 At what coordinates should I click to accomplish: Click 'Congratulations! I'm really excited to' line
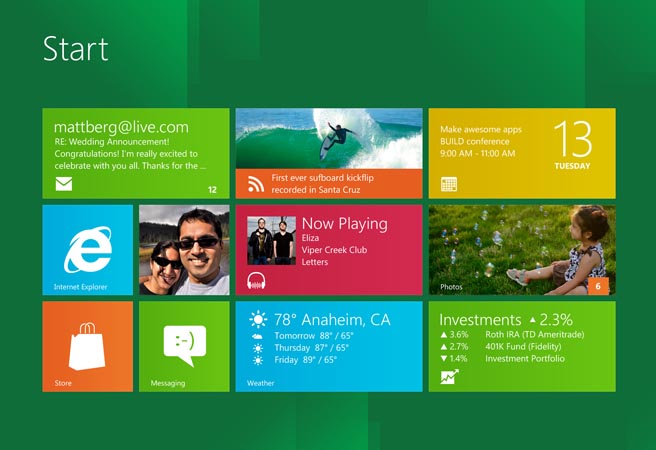(126, 154)
